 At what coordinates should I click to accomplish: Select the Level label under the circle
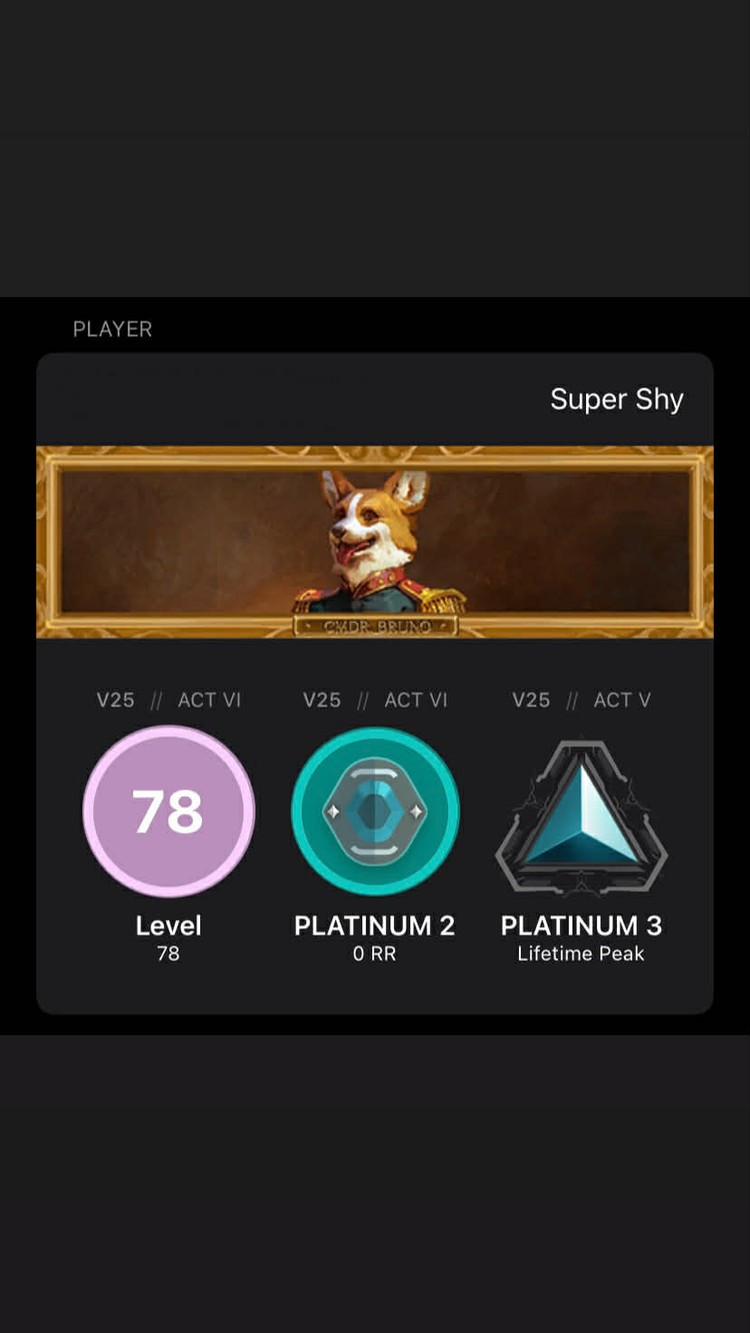click(x=168, y=926)
